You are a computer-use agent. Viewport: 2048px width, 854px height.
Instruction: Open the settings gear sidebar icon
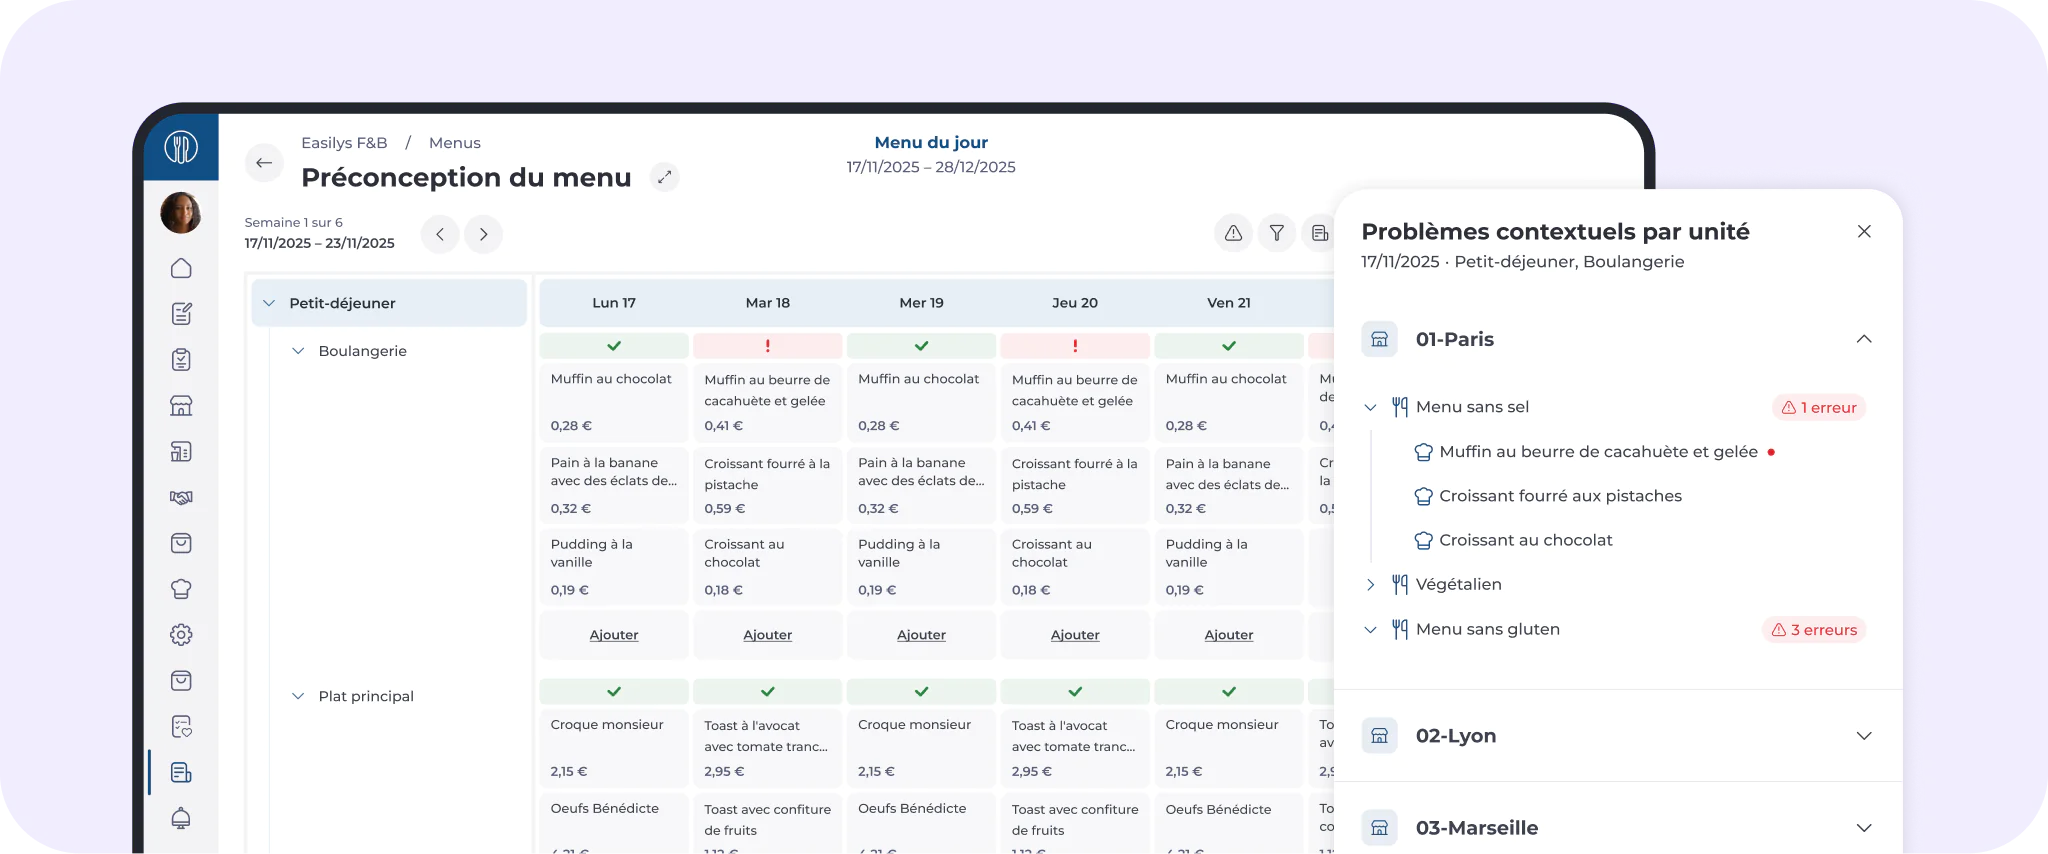181,635
